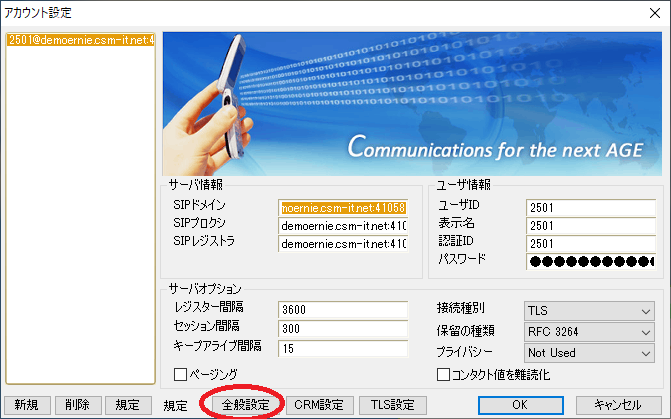Focus the 認証ID field
Viewport: 671px width, 419px height.
click(591, 244)
